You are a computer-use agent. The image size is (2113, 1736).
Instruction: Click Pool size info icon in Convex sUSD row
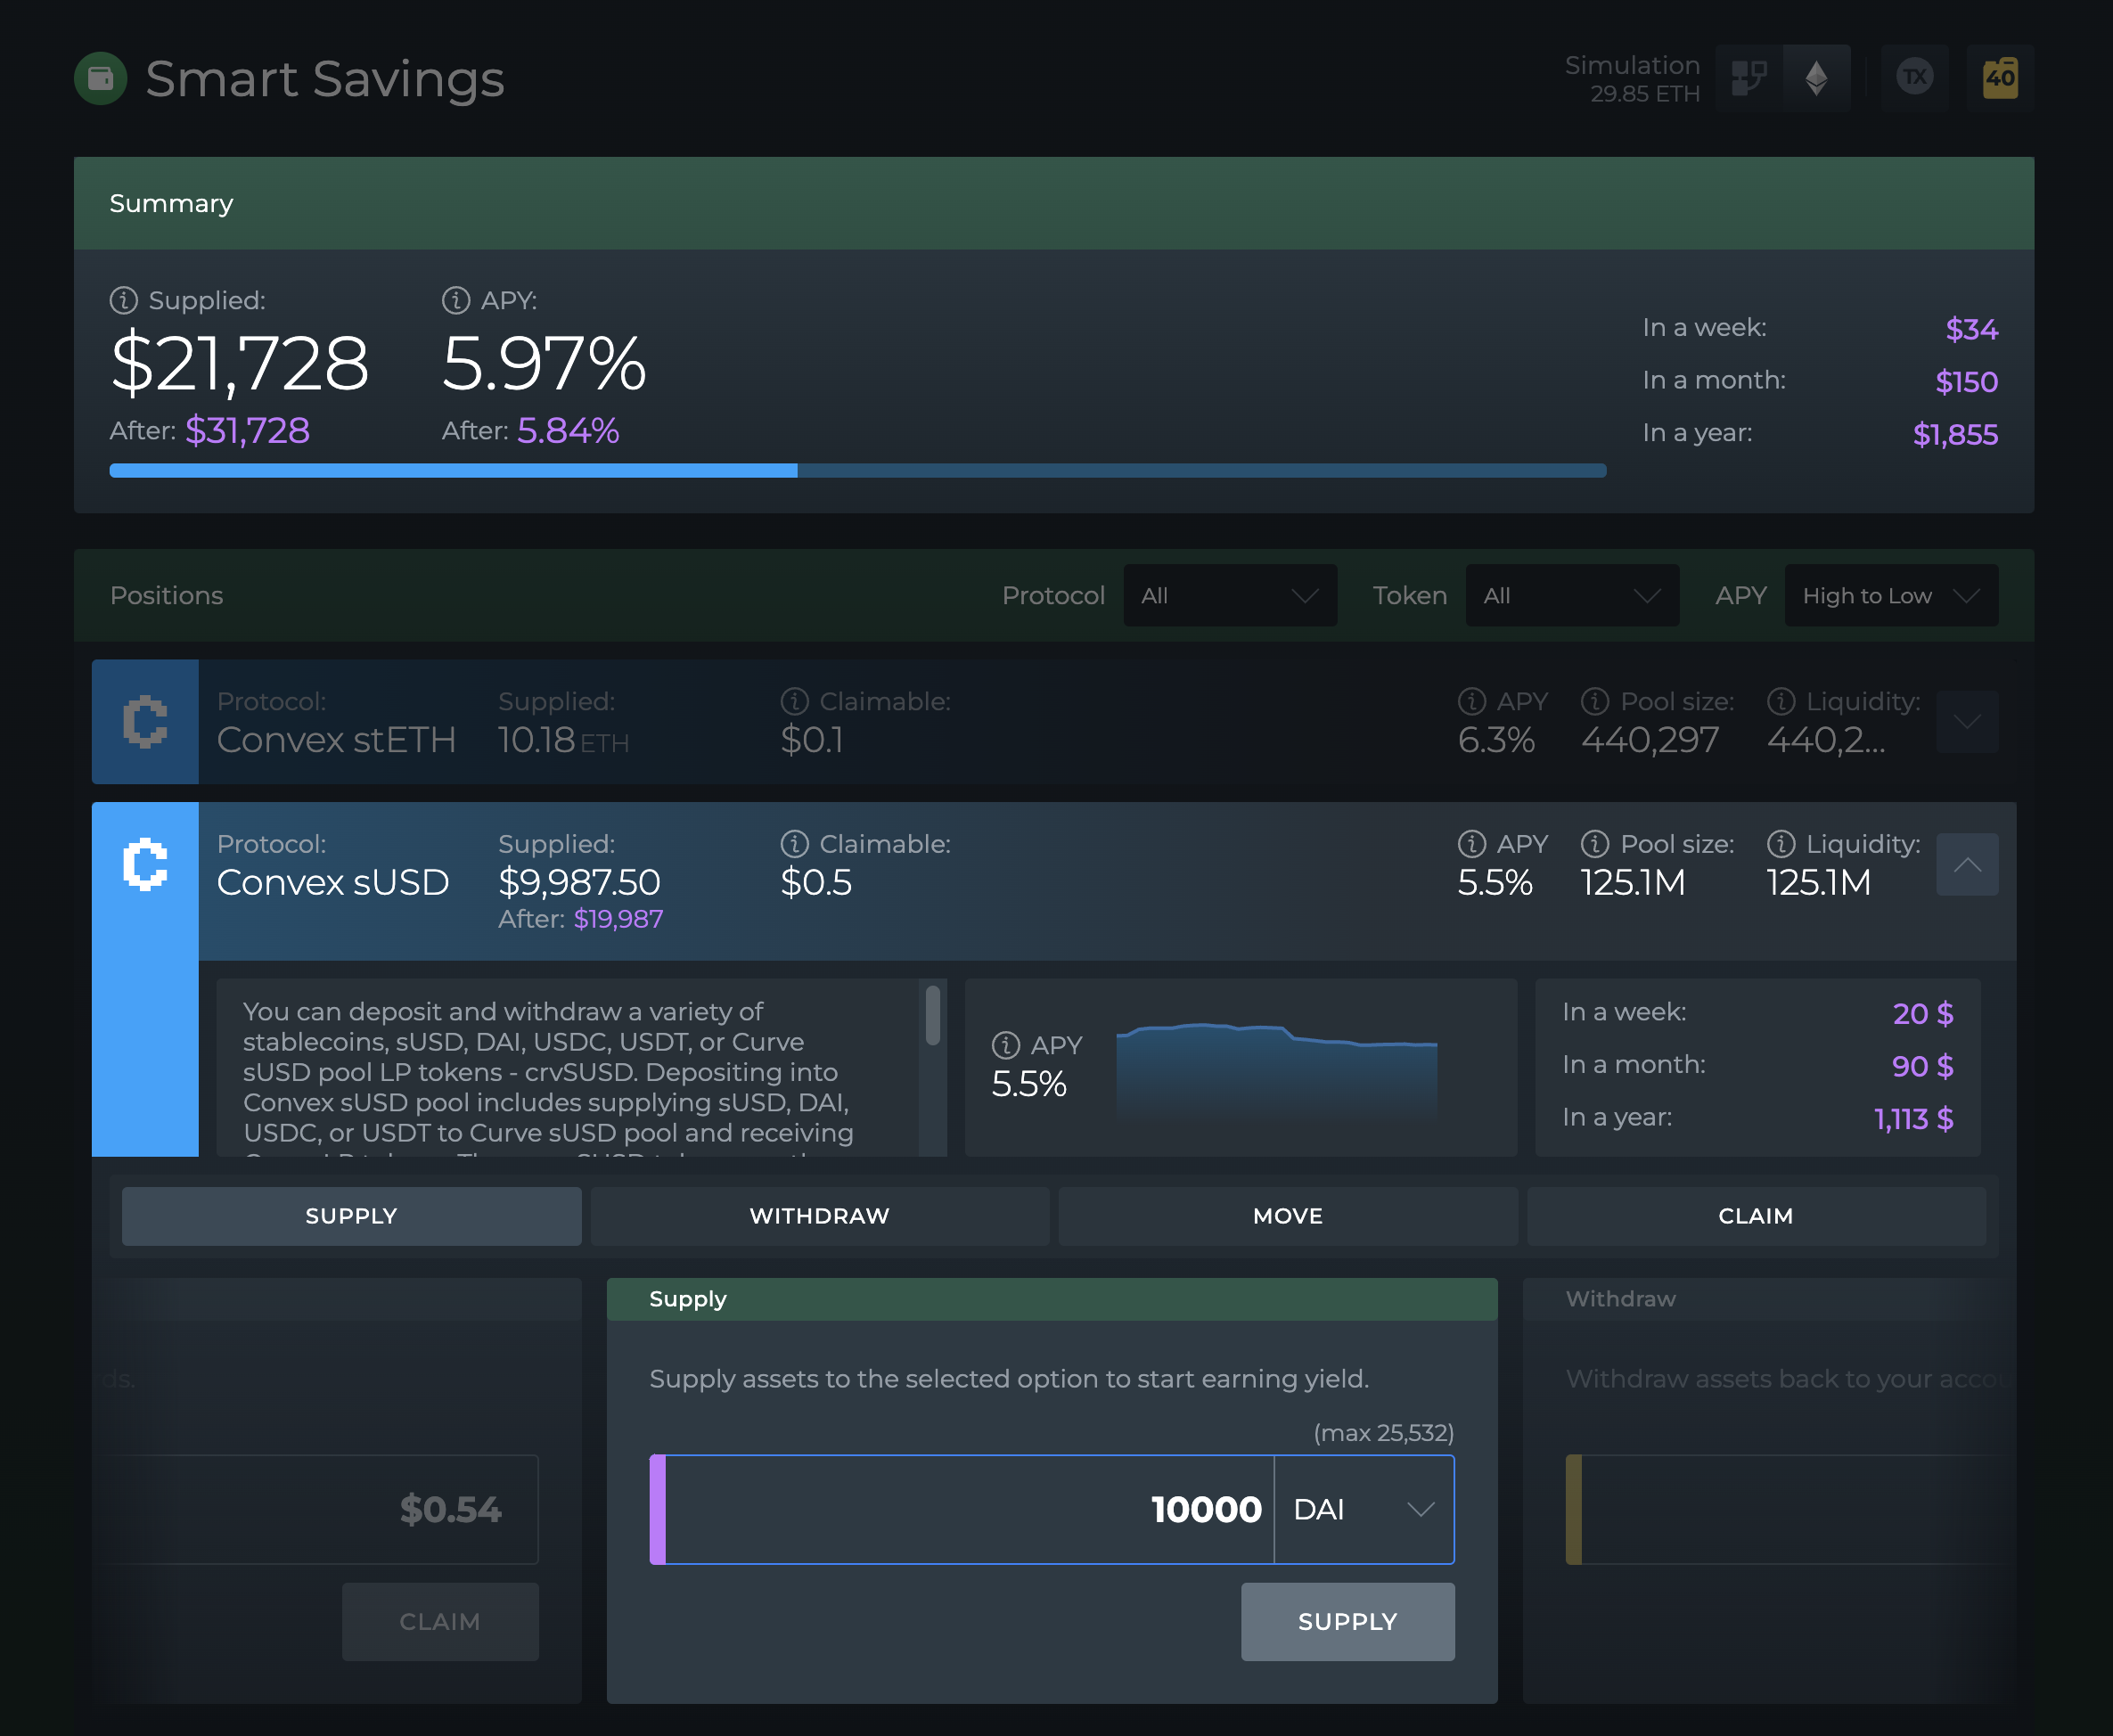[x=1595, y=844]
